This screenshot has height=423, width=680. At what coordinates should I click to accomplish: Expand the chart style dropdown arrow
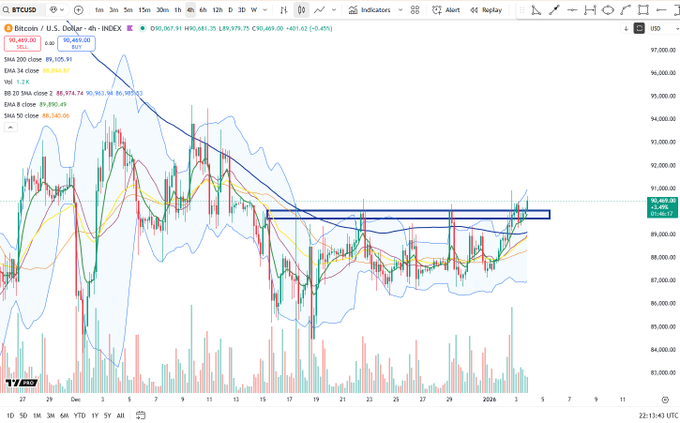tap(333, 10)
